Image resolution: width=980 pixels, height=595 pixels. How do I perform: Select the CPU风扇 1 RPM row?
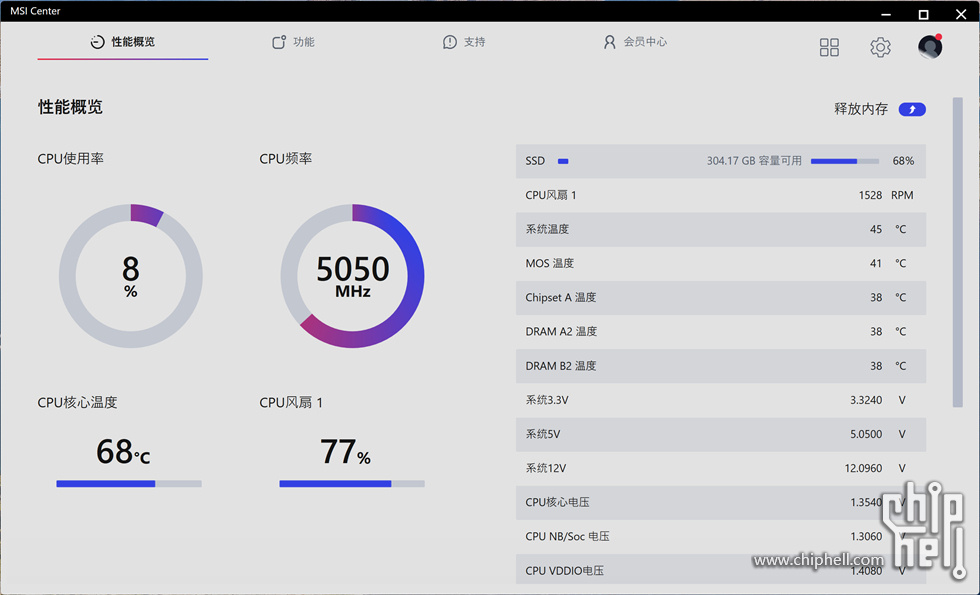coord(720,195)
